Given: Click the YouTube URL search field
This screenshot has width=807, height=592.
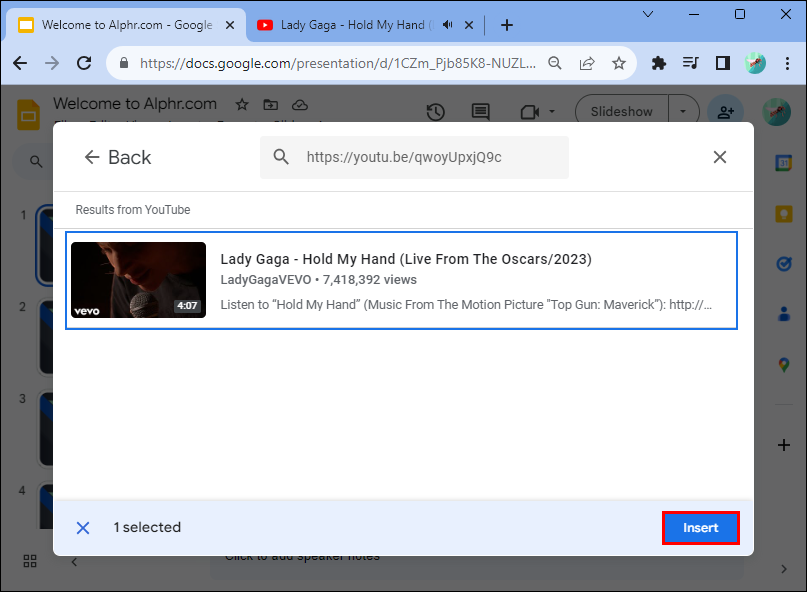Looking at the screenshot, I should [414, 157].
